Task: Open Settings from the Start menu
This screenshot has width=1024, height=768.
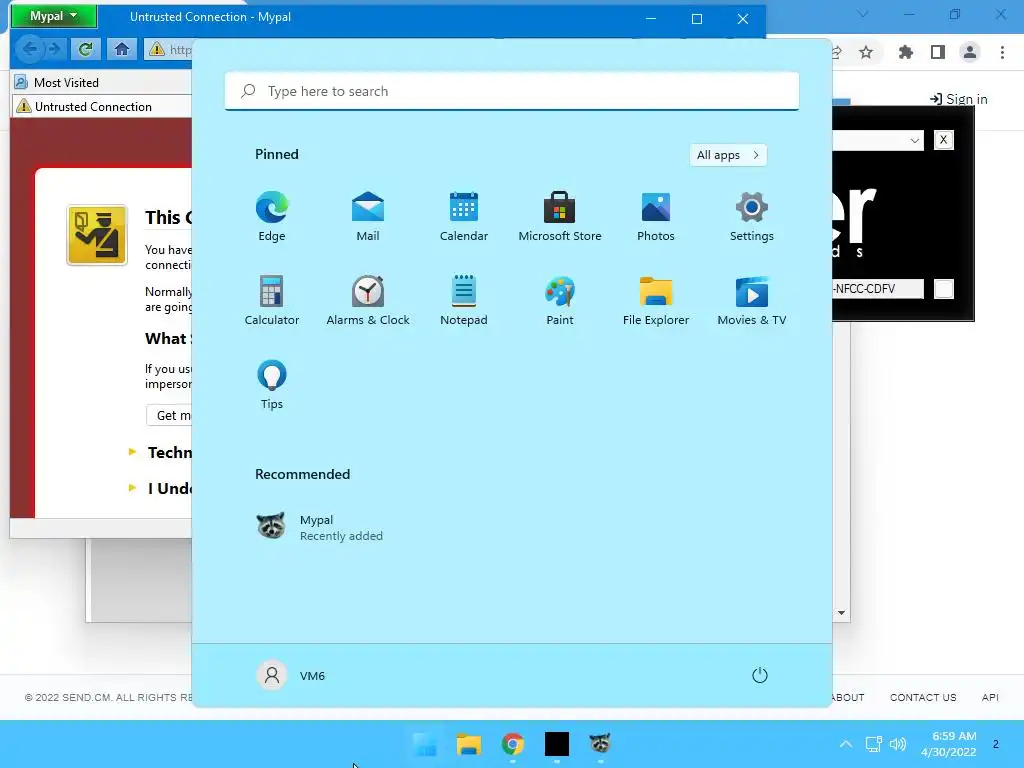Action: [x=752, y=216]
